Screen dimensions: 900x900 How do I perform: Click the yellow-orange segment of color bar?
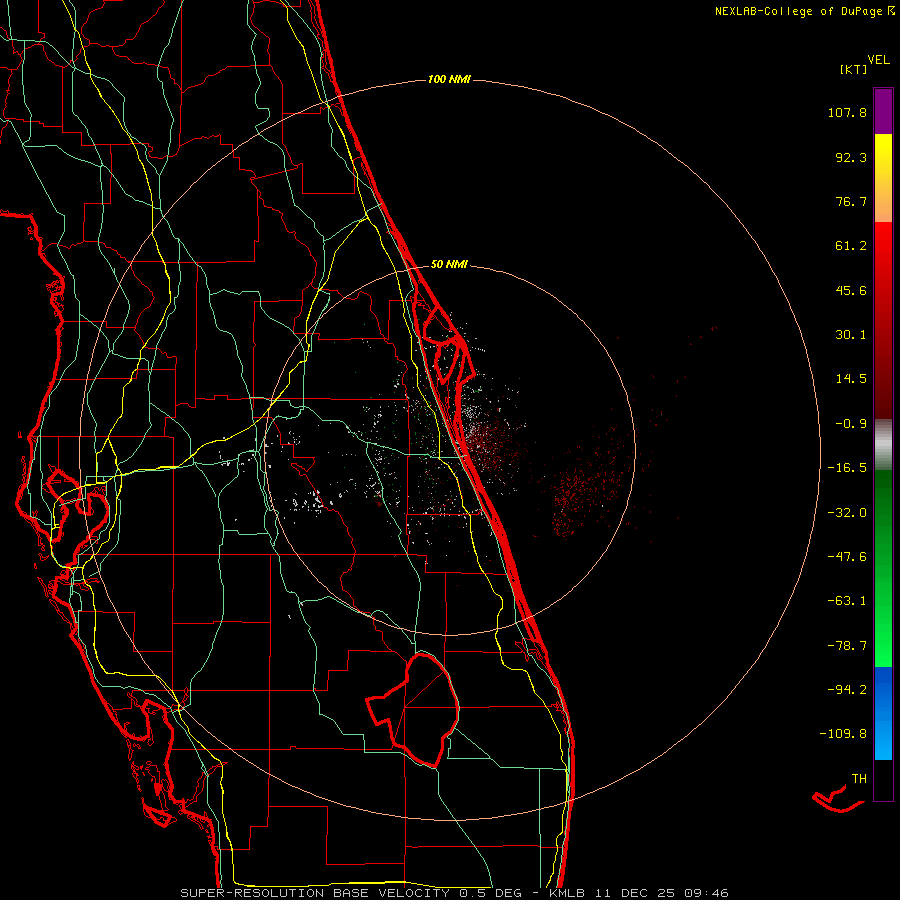pyautogui.click(x=883, y=178)
